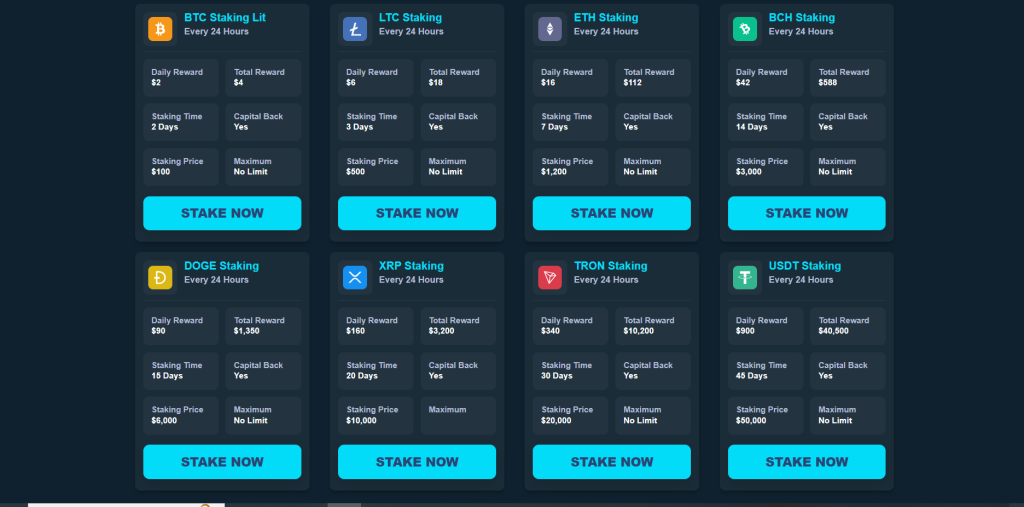1024x507 pixels.
Task: Click the 45 Days staking time
Action: tap(752, 376)
